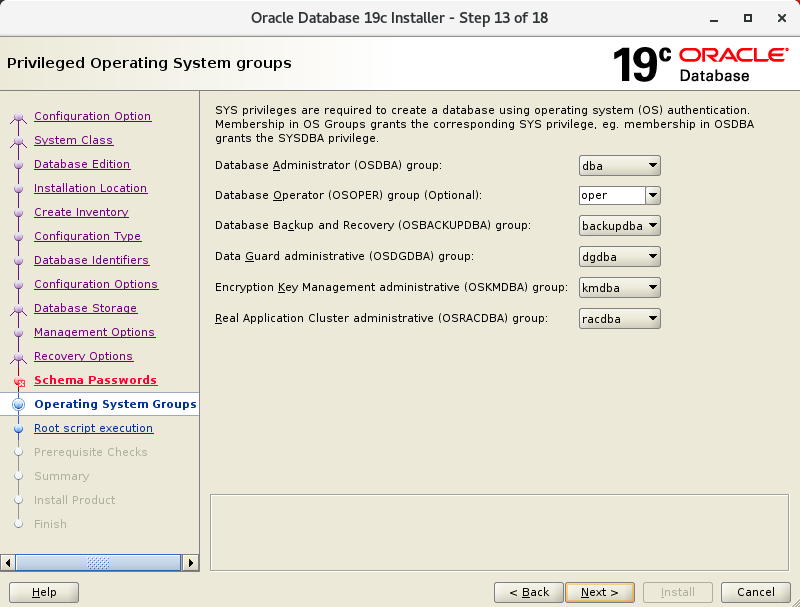
Task: Open the Configuration Options step
Action: (x=96, y=284)
